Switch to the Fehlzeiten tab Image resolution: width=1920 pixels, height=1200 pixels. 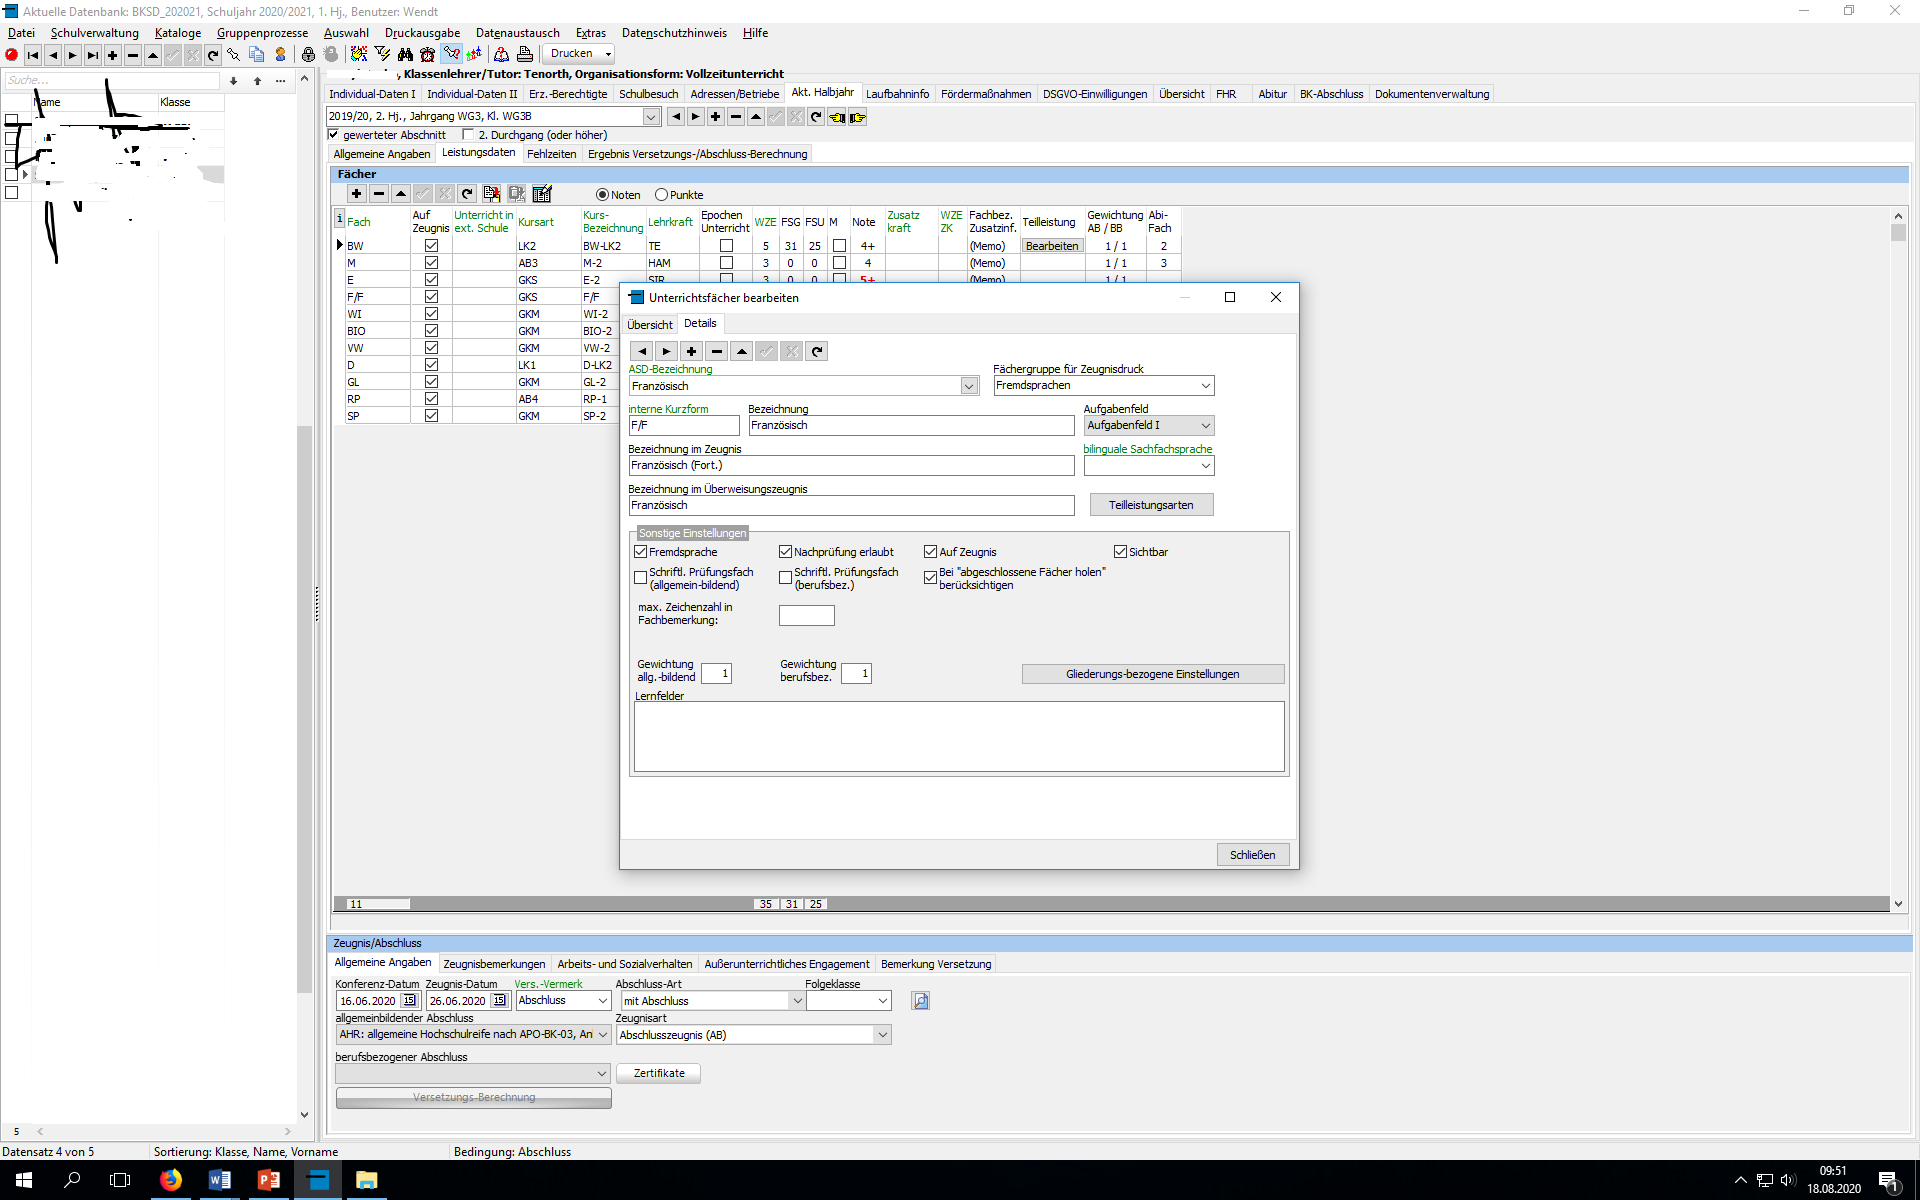tap(552, 154)
